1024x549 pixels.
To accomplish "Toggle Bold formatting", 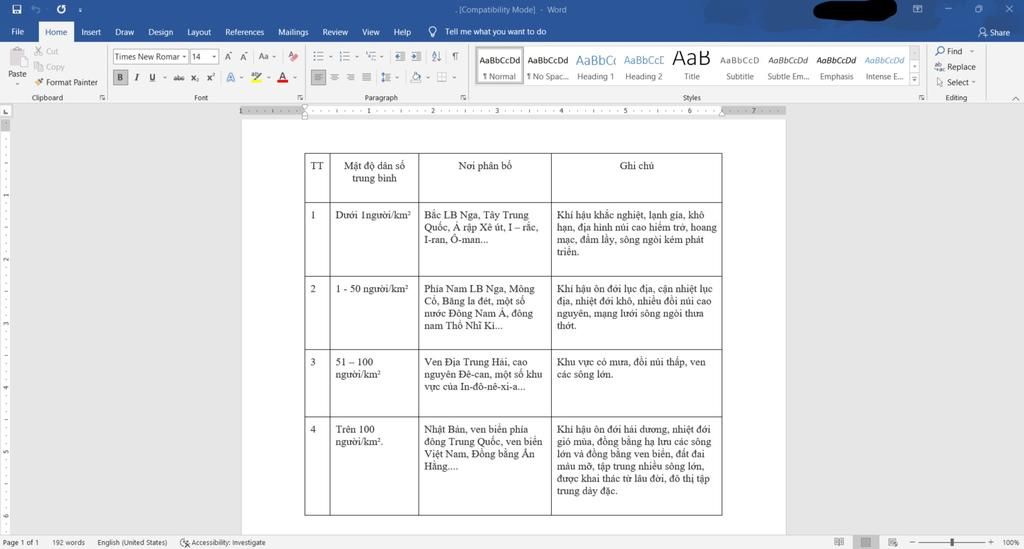I will [120, 78].
